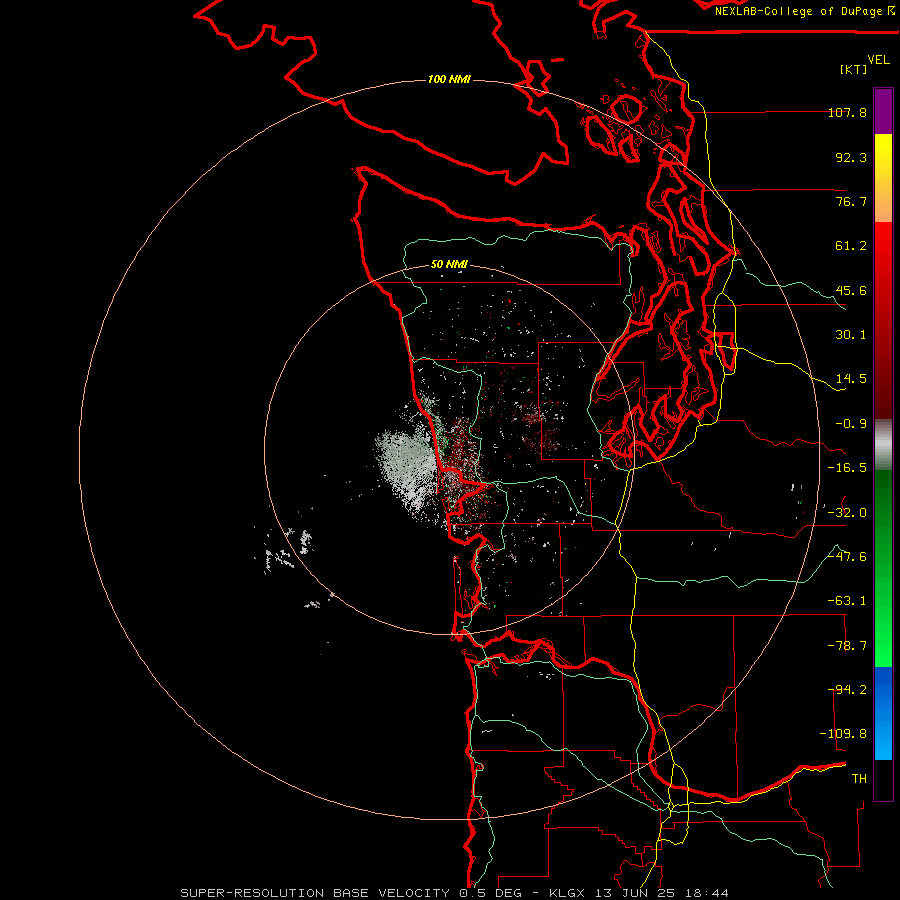The height and width of the screenshot is (900, 900).
Task: Click the blue segment of the color bar
Action: (883, 713)
